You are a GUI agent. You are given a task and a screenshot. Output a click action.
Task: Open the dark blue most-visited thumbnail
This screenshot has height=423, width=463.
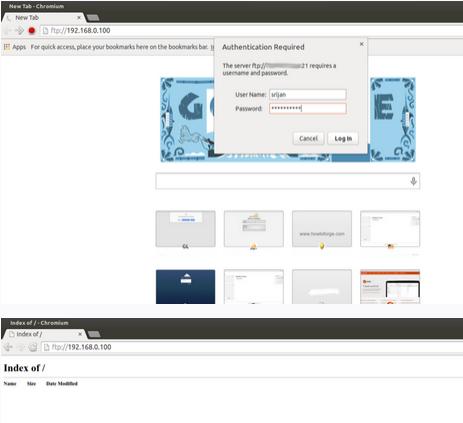(x=185, y=287)
